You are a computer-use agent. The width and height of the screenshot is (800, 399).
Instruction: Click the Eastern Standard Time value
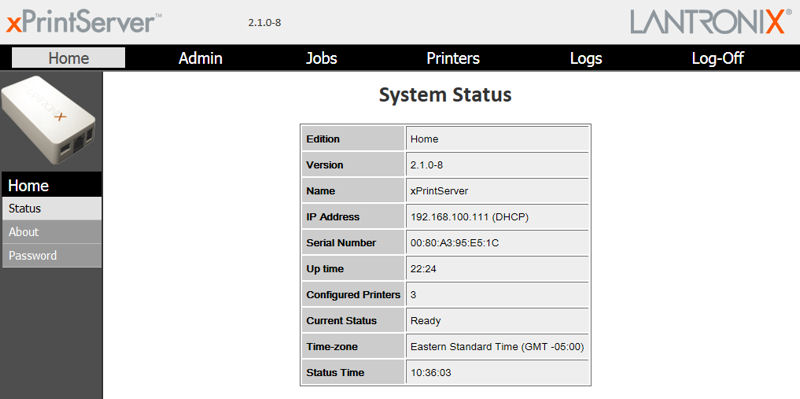497,347
